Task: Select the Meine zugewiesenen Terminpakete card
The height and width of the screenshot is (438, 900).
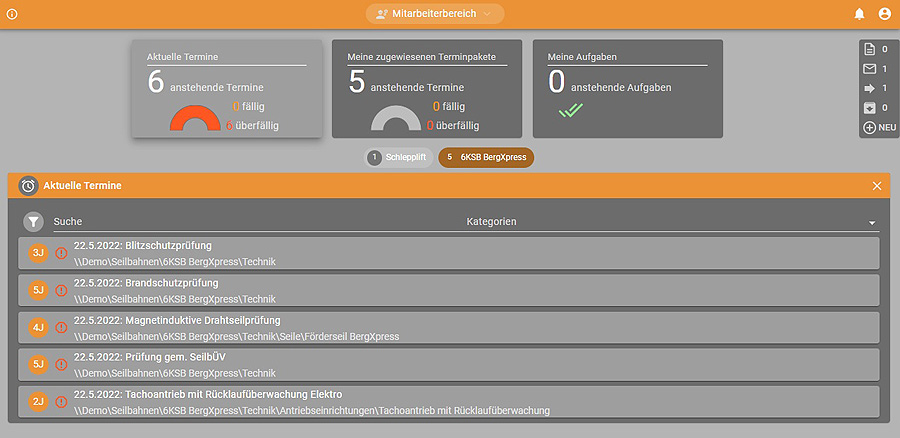Action: pos(427,90)
